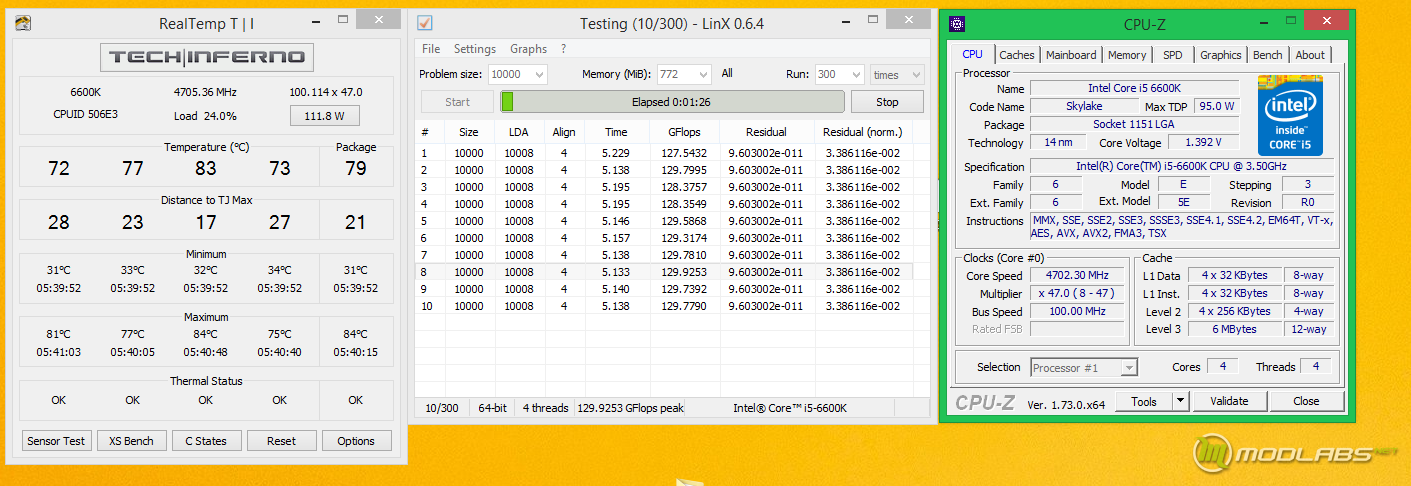Click the All memory label in LinX
The width and height of the screenshot is (1411, 486).
pyautogui.click(x=727, y=73)
